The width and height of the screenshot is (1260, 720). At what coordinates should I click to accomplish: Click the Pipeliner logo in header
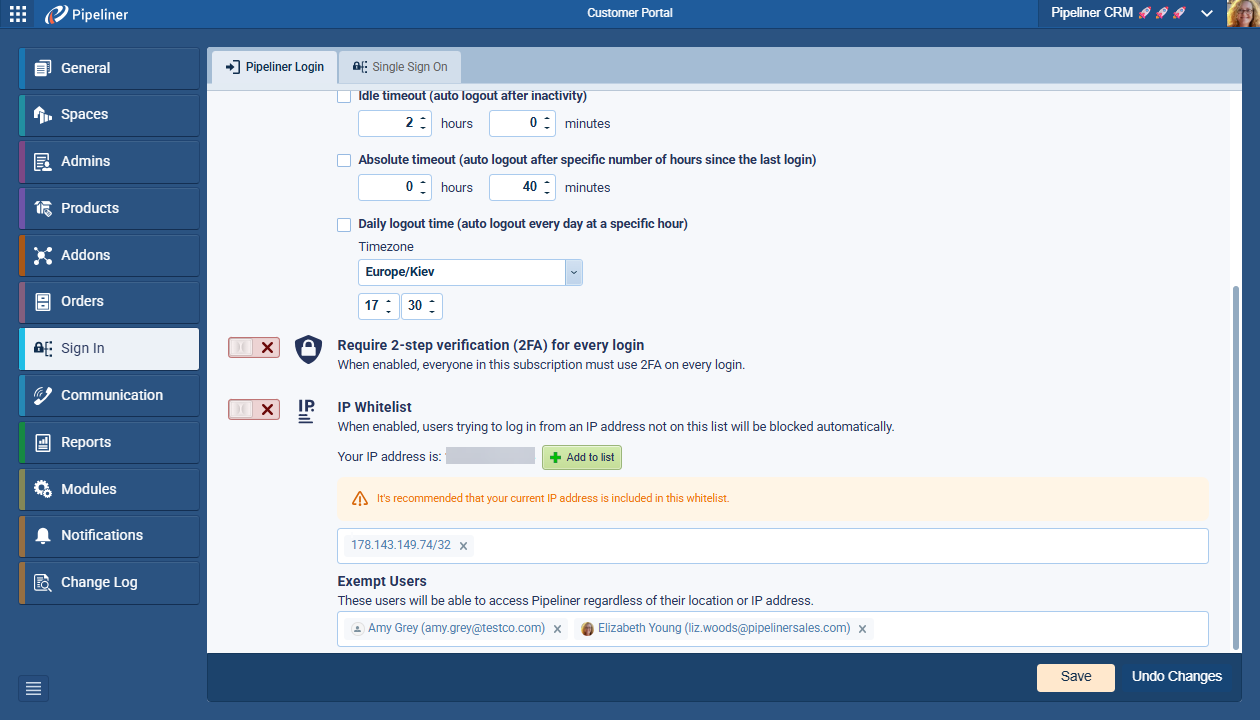[x=87, y=14]
